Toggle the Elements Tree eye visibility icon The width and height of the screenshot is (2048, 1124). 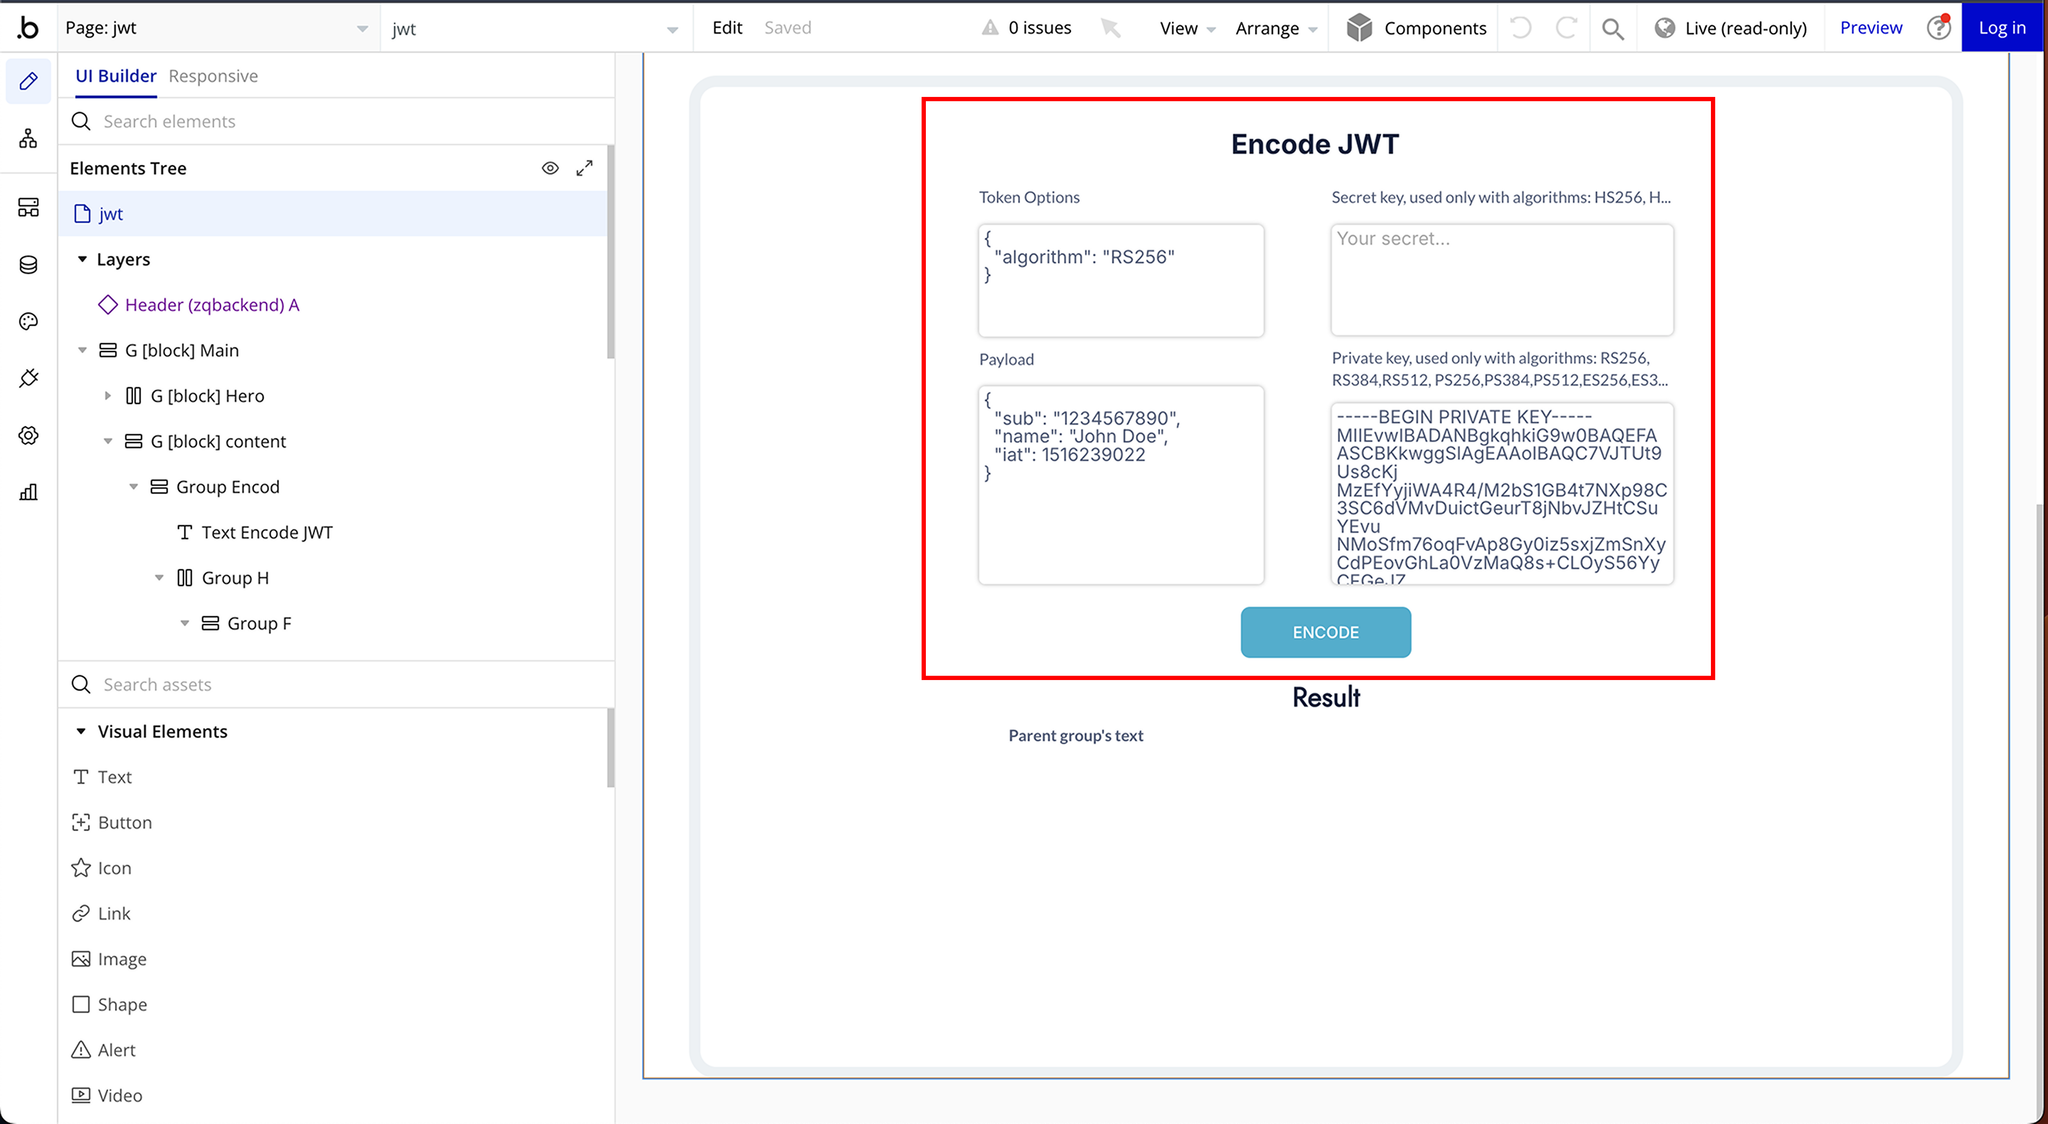point(550,168)
